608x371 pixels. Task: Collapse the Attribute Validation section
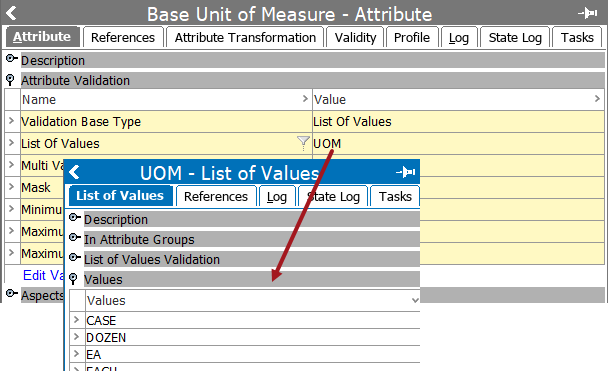click(x=10, y=80)
